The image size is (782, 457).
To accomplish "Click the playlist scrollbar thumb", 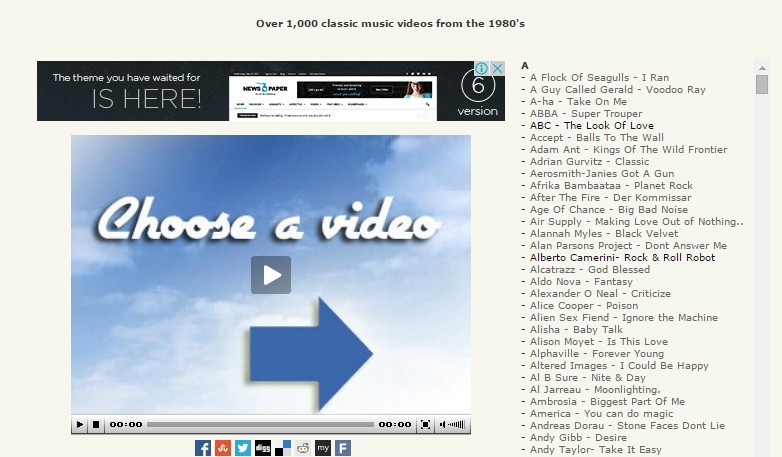I will 762,84.
